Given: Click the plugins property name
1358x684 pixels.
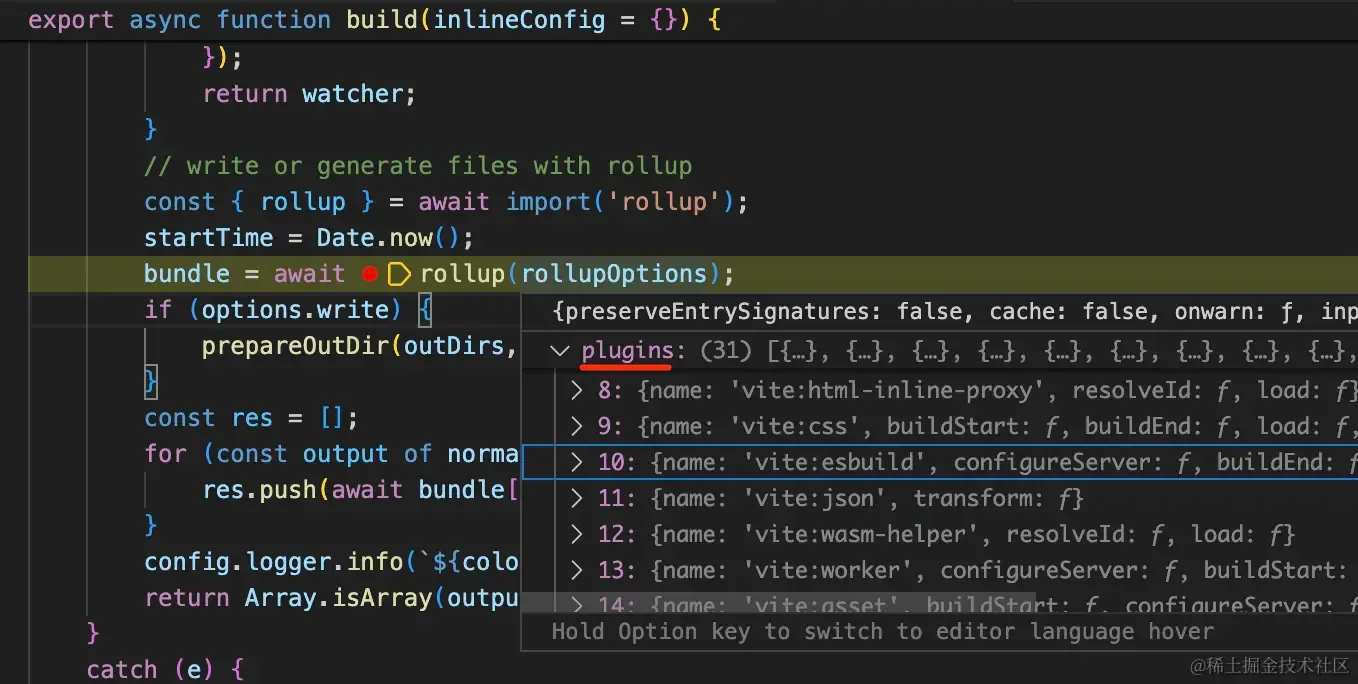Looking at the screenshot, I should point(627,352).
